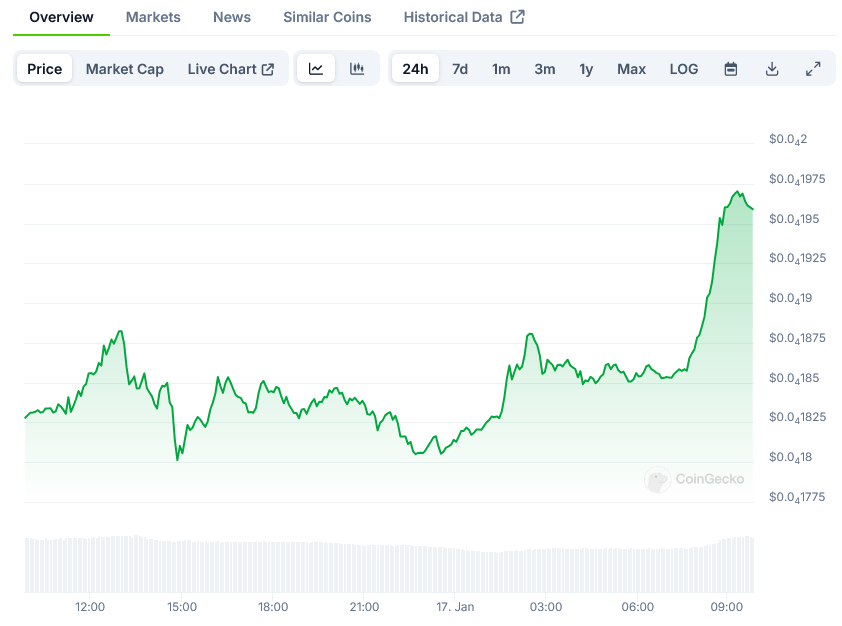The height and width of the screenshot is (626, 842).
Task: Open the Markets tab
Action: (153, 17)
